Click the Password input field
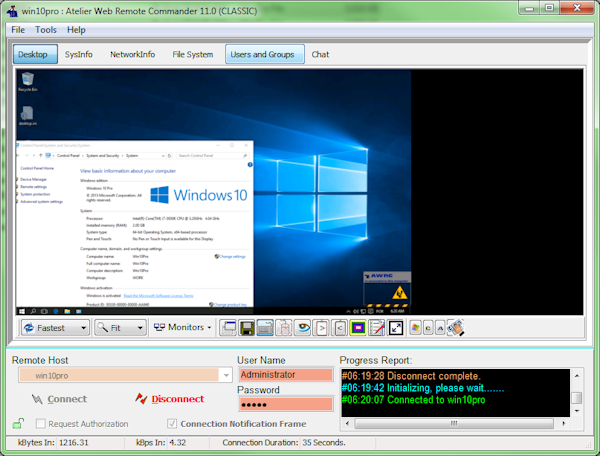Image resolution: width=600 pixels, height=456 pixels. pyautogui.click(x=286, y=404)
